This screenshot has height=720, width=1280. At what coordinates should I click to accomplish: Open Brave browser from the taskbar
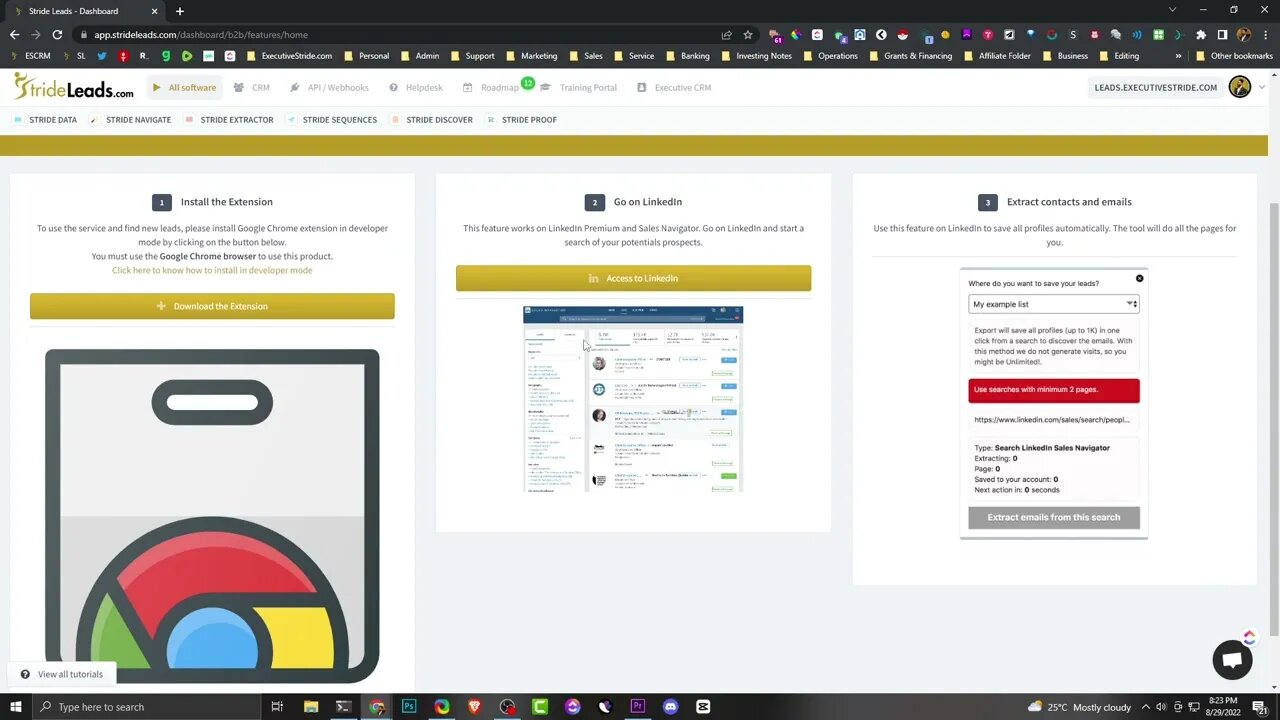(x=474, y=707)
